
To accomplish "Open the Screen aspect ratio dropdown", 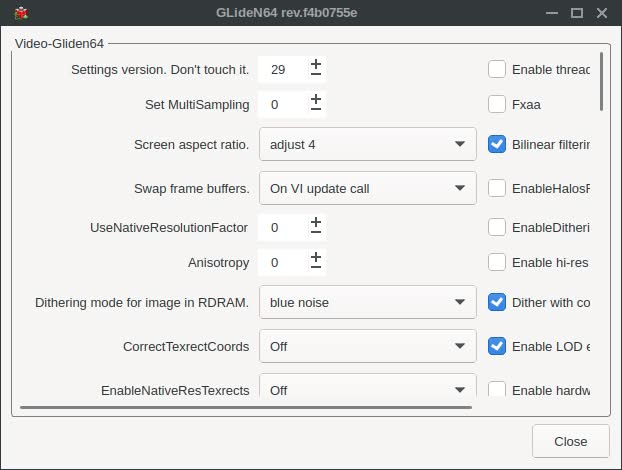I will tap(367, 144).
